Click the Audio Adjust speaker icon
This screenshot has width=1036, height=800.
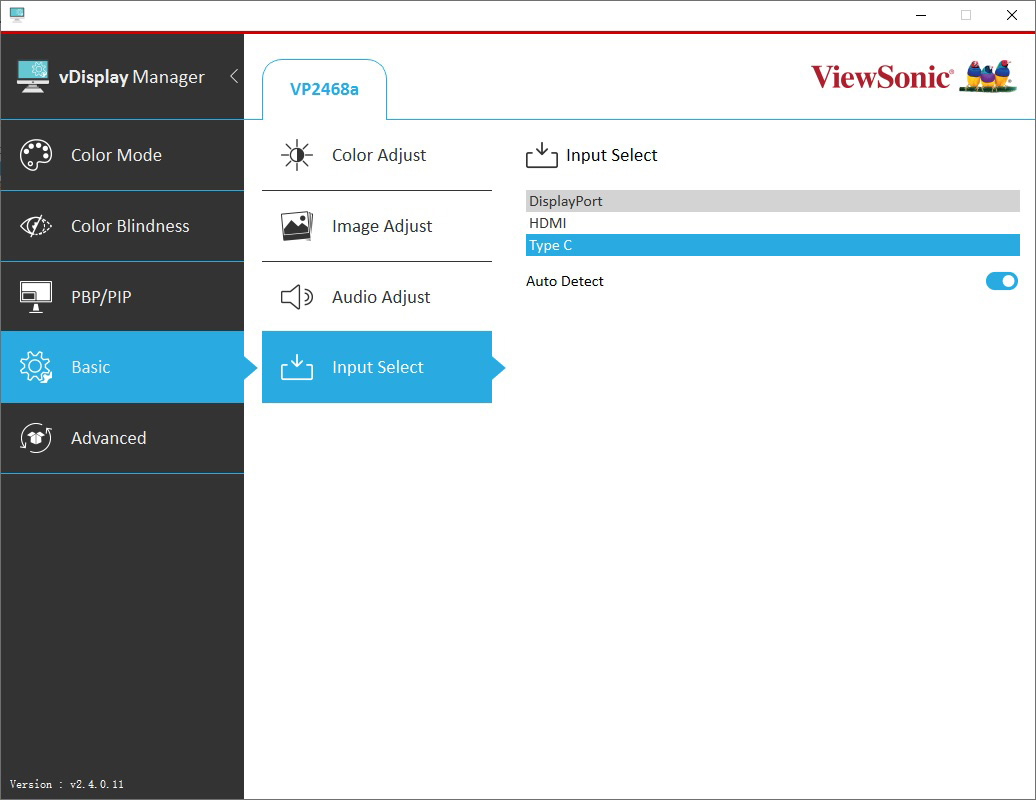coord(297,297)
